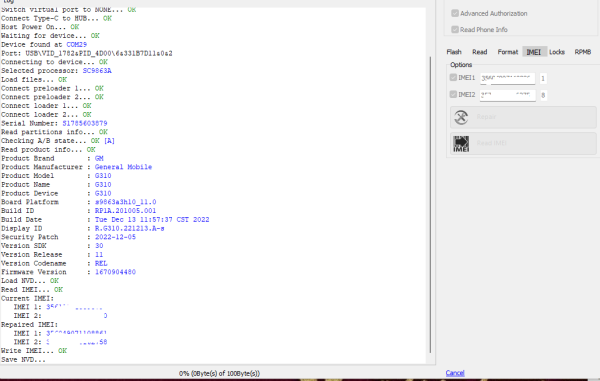
Task: Switch to the Flash tab
Action: pyautogui.click(x=454, y=52)
